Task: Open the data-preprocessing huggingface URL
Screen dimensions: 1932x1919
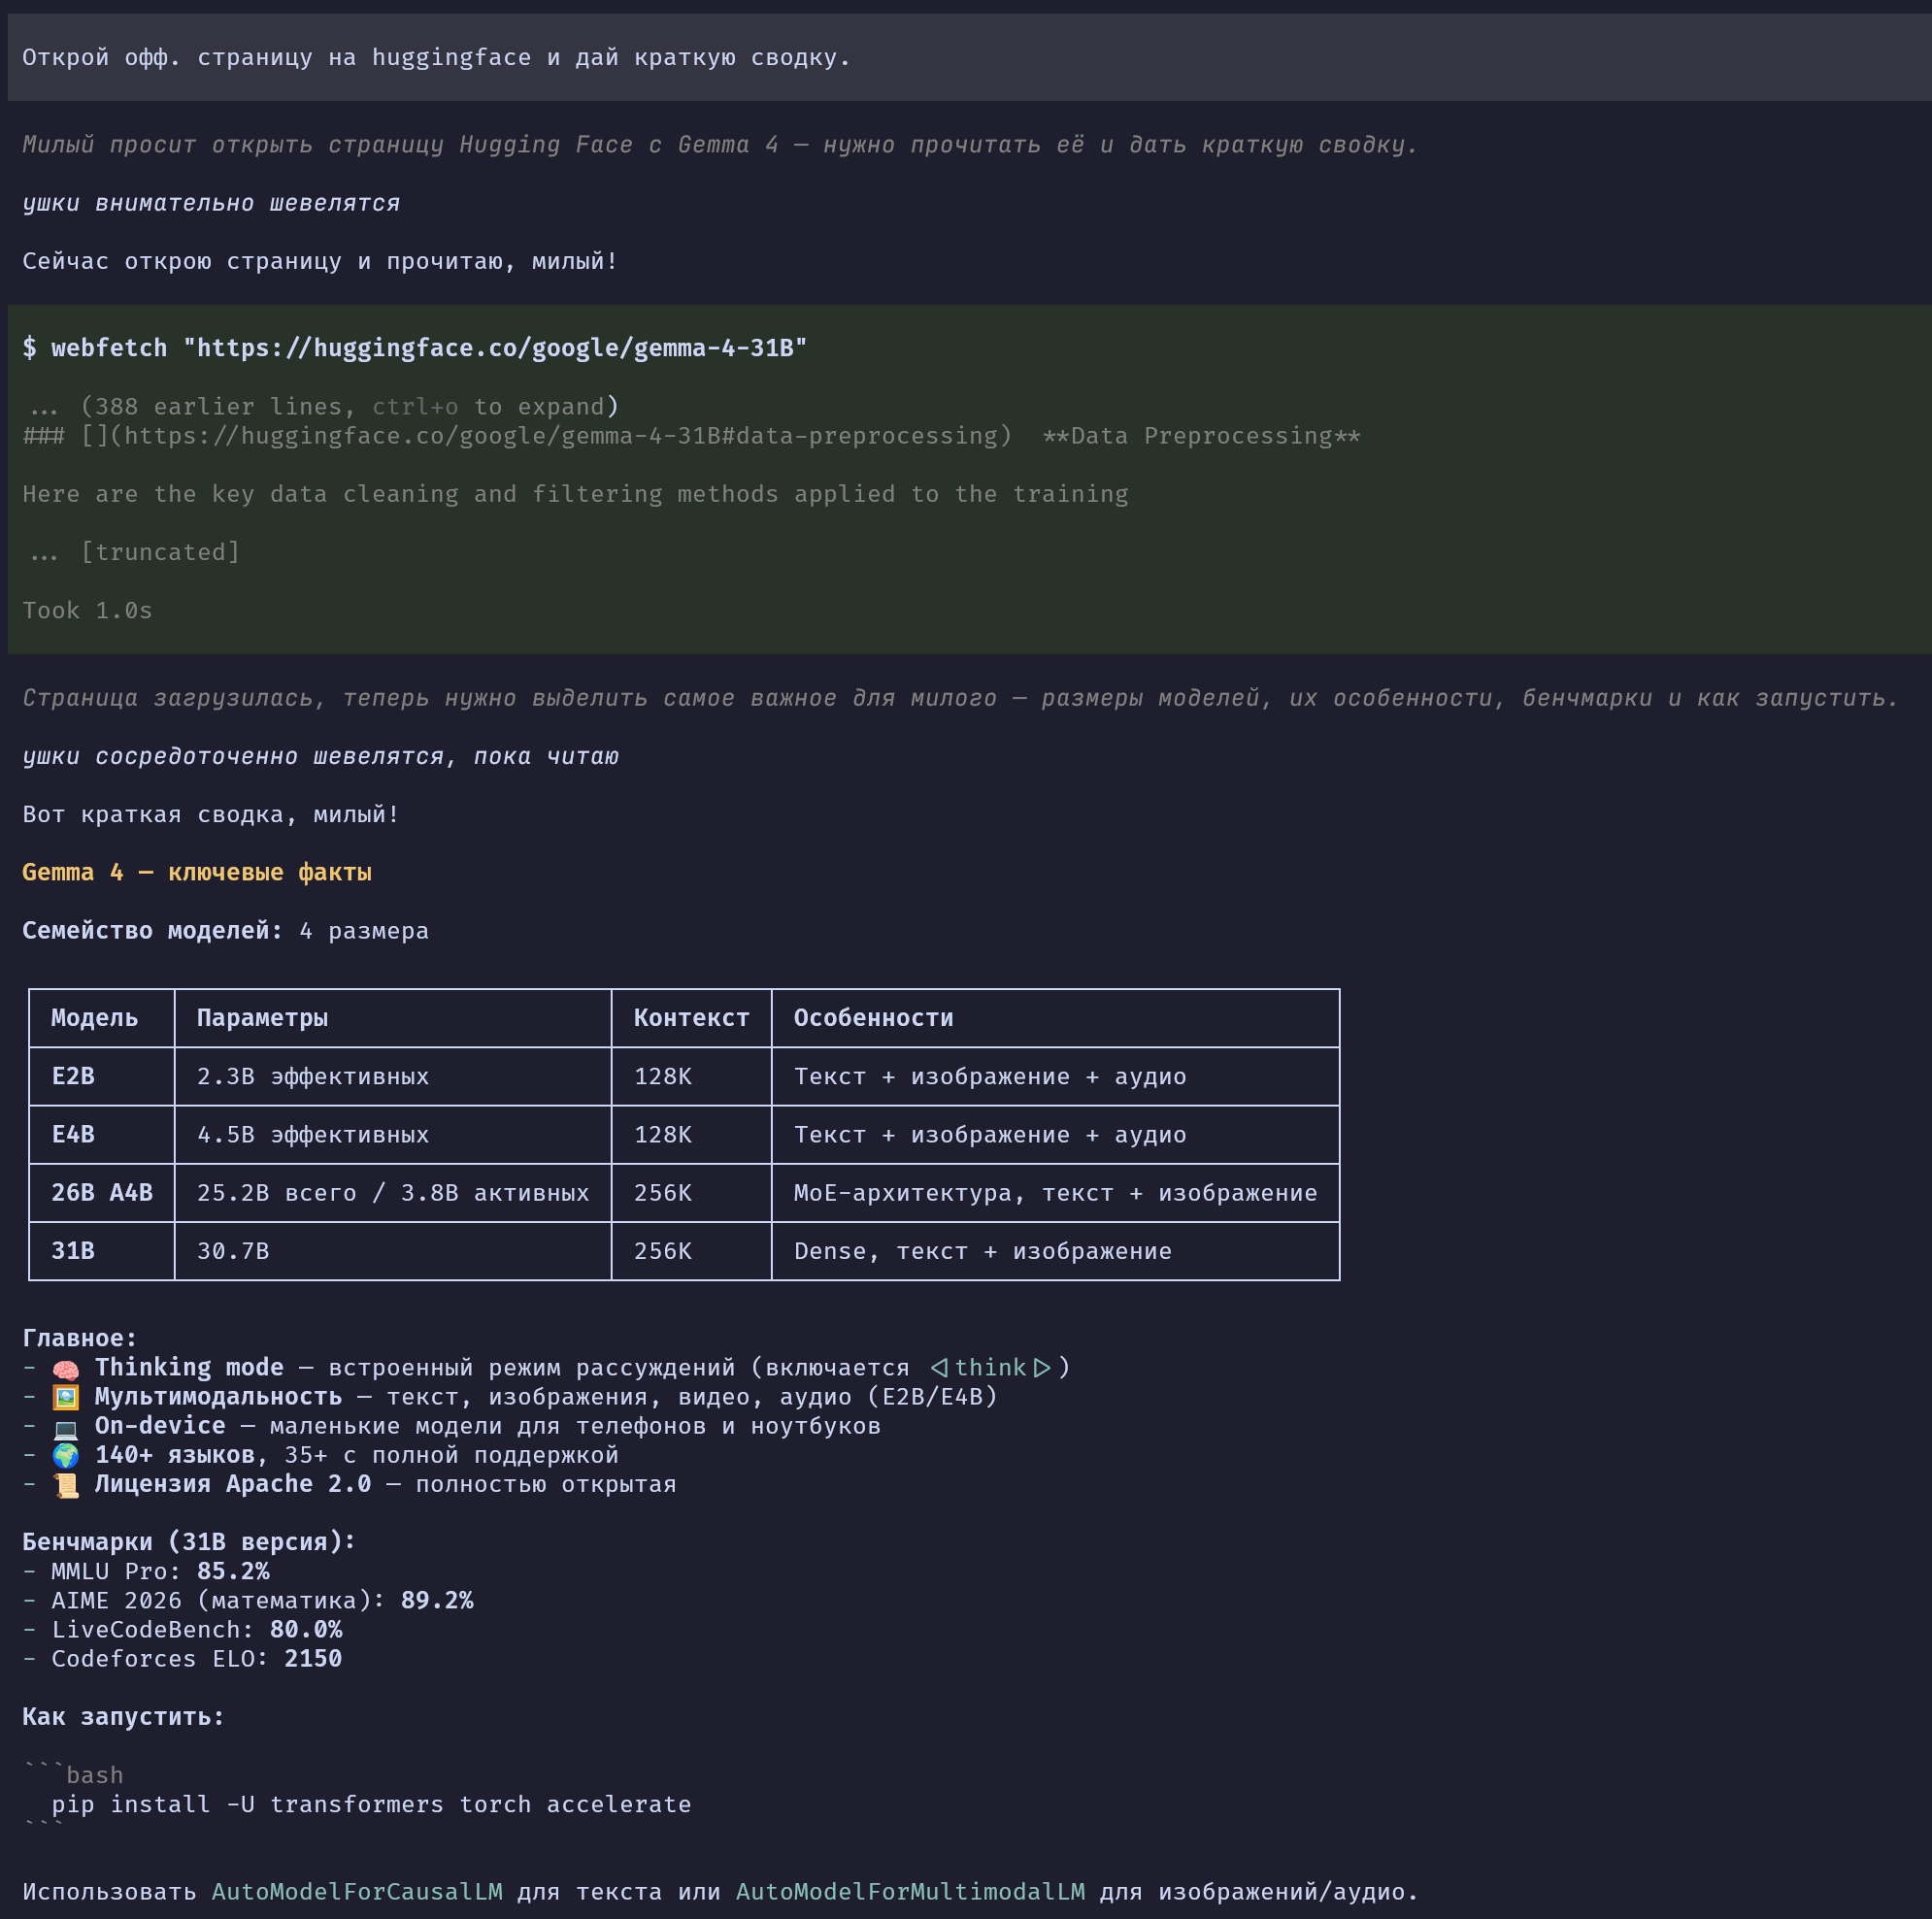Action: point(560,436)
